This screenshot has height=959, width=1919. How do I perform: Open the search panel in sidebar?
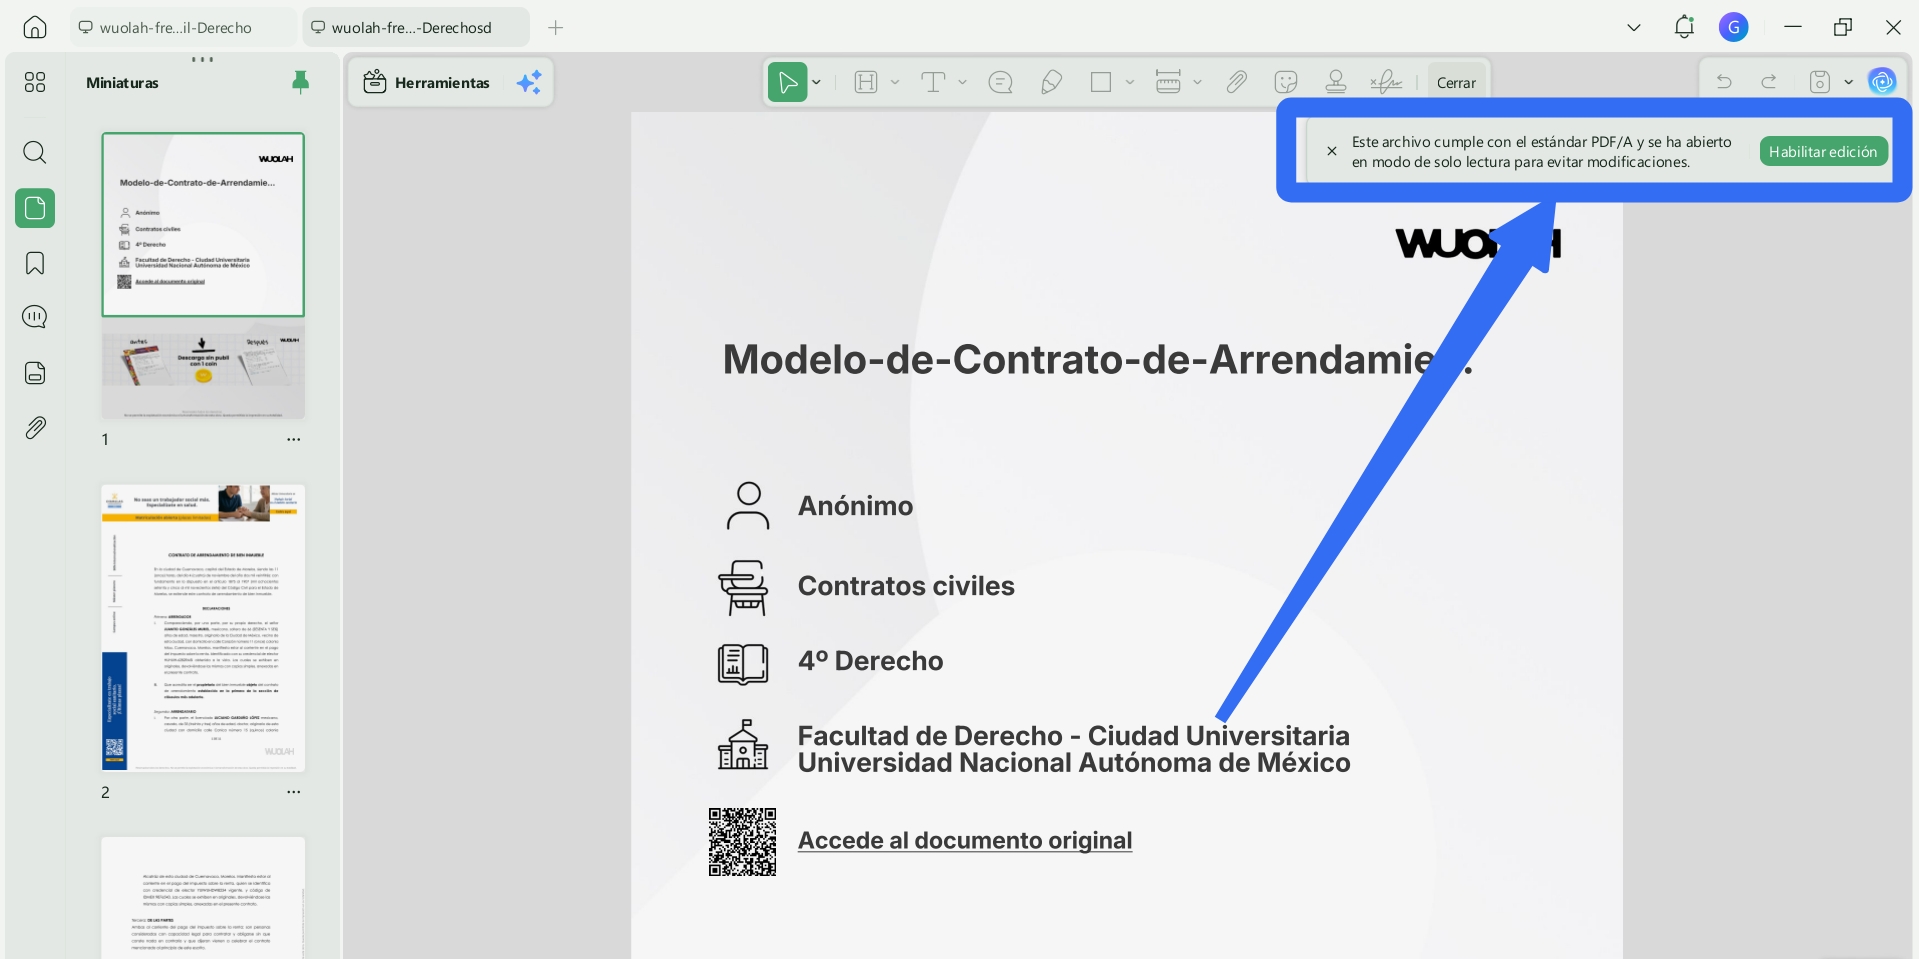tap(35, 152)
